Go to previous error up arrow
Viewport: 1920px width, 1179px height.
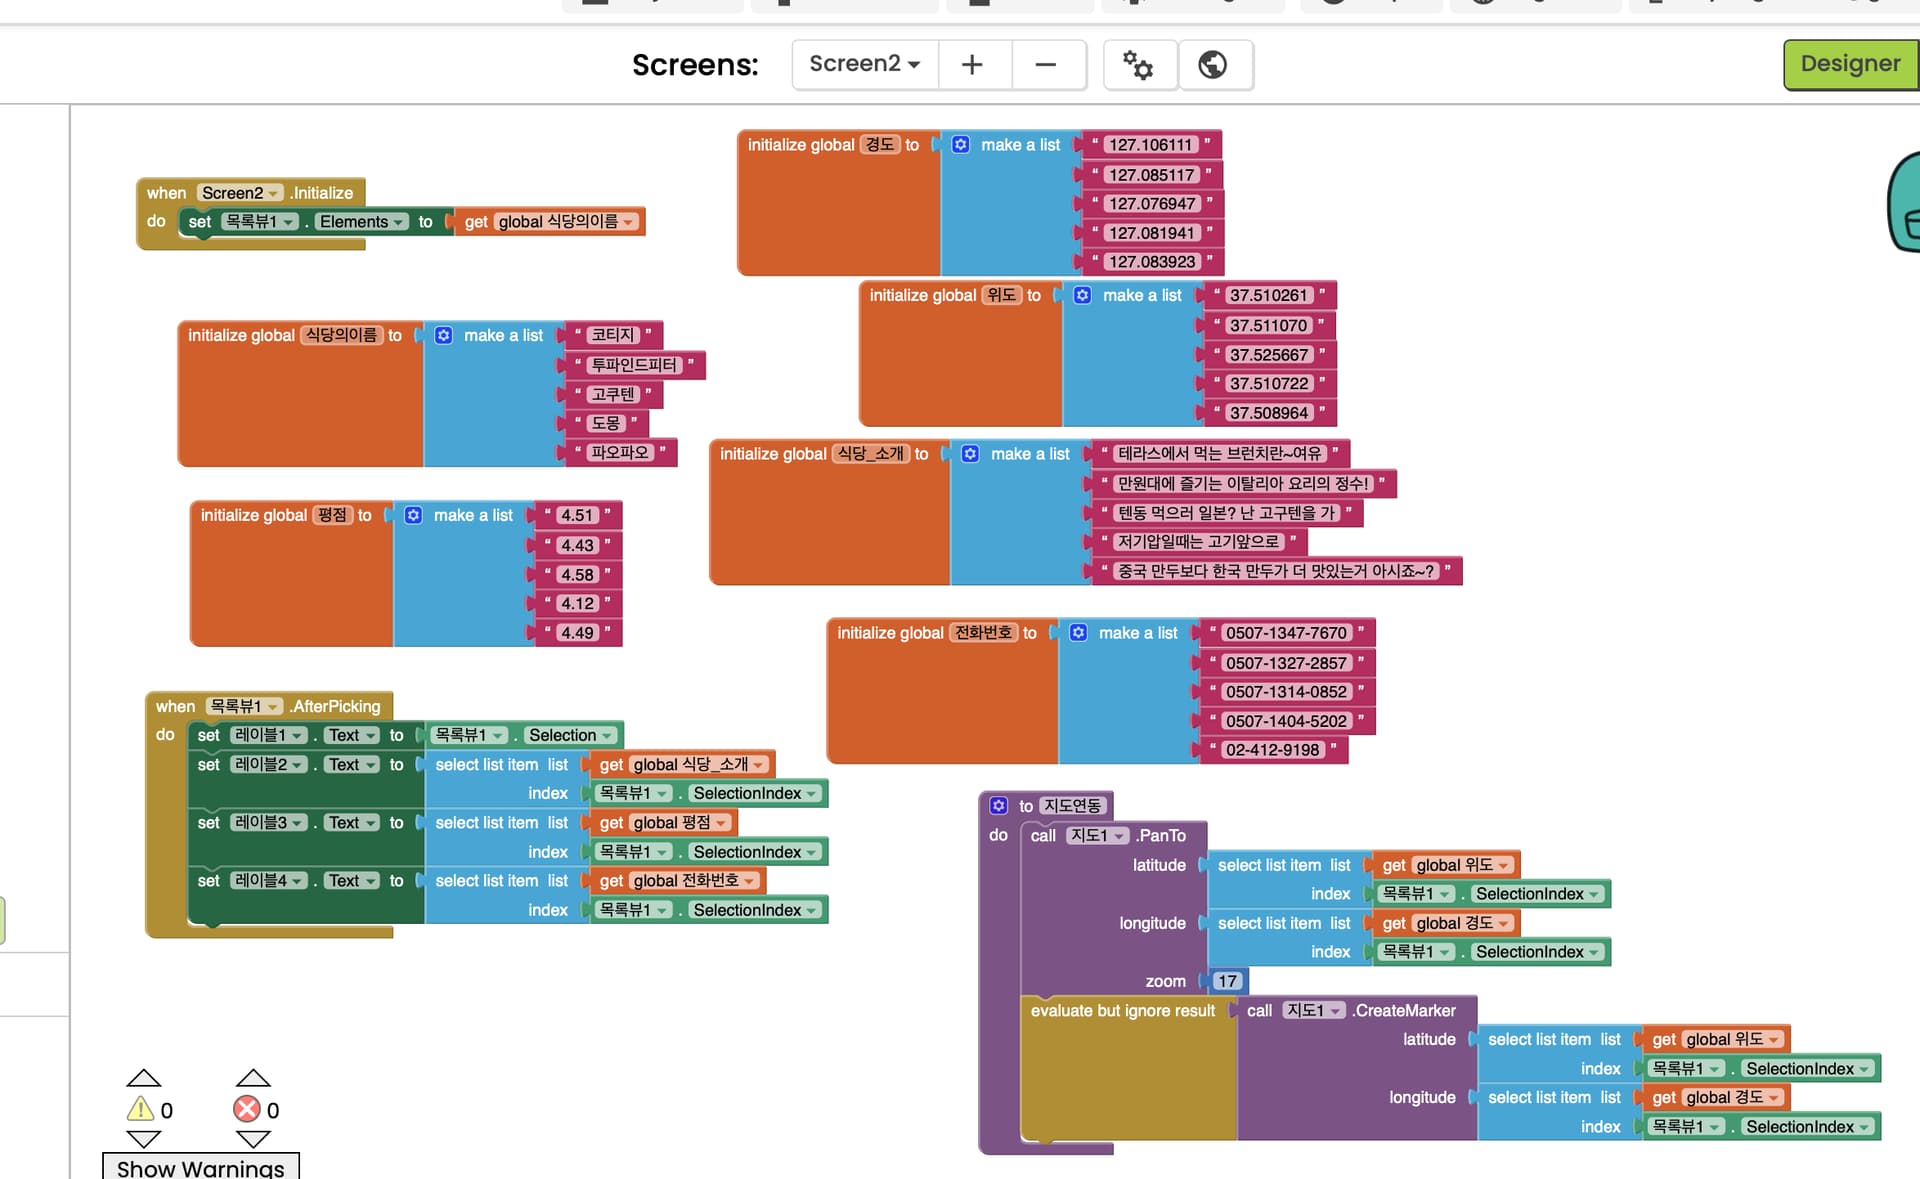click(x=253, y=1078)
